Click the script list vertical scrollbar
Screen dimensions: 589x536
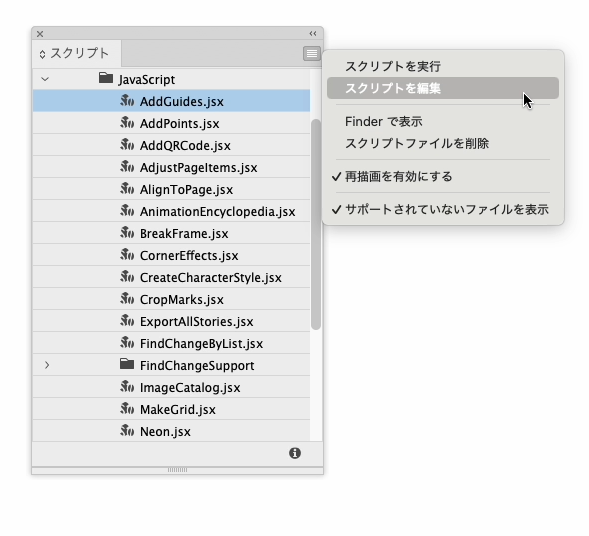(x=316, y=225)
